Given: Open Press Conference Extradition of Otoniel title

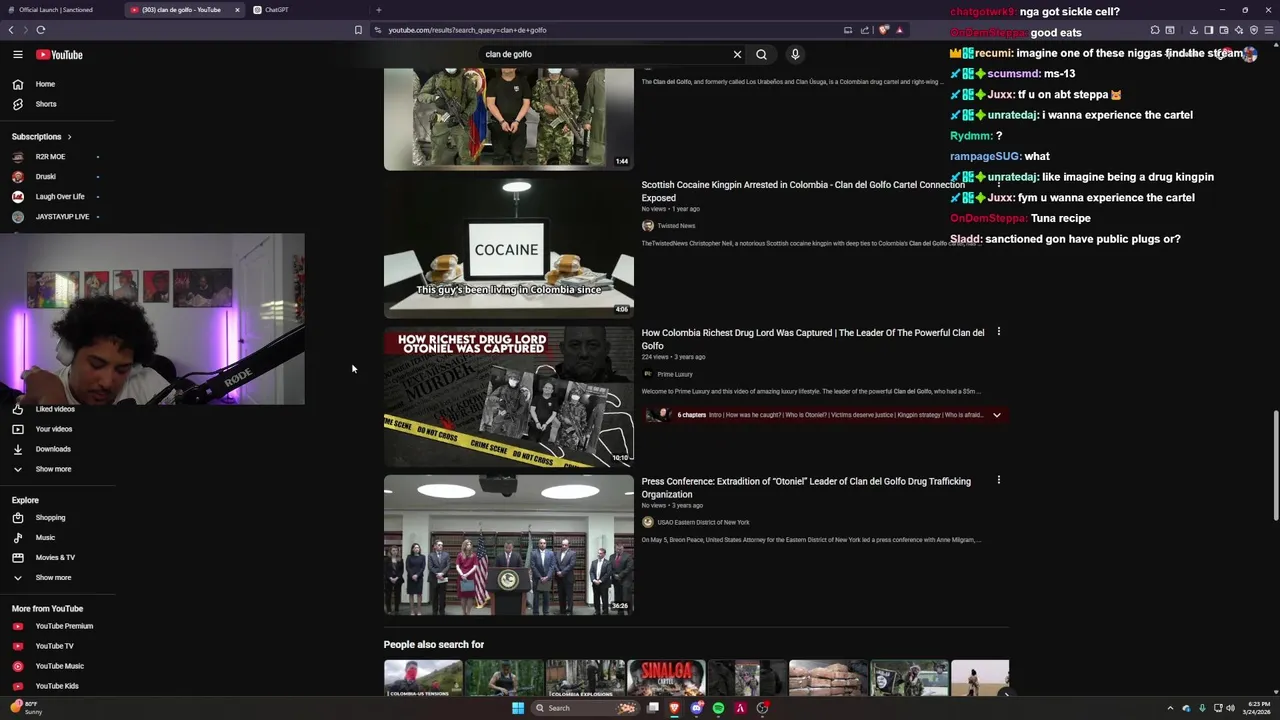Looking at the screenshot, I should point(806,488).
